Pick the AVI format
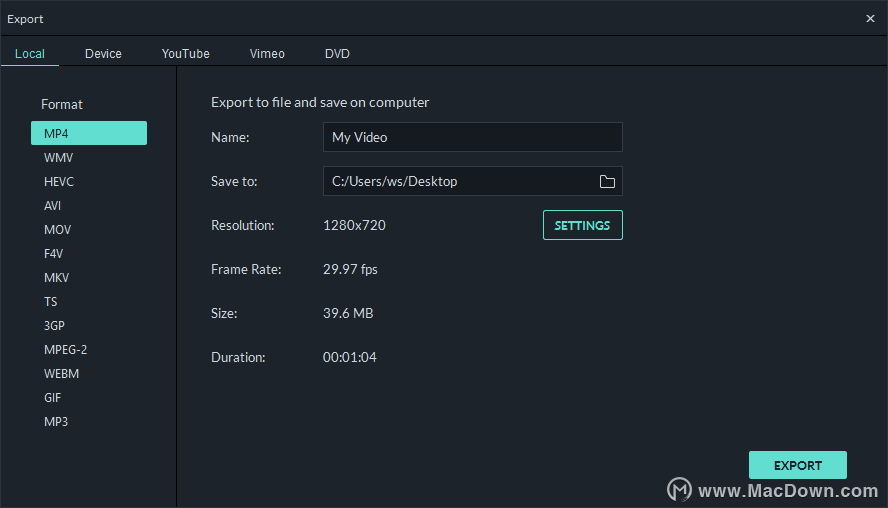888x508 pixels. [52, 206]
